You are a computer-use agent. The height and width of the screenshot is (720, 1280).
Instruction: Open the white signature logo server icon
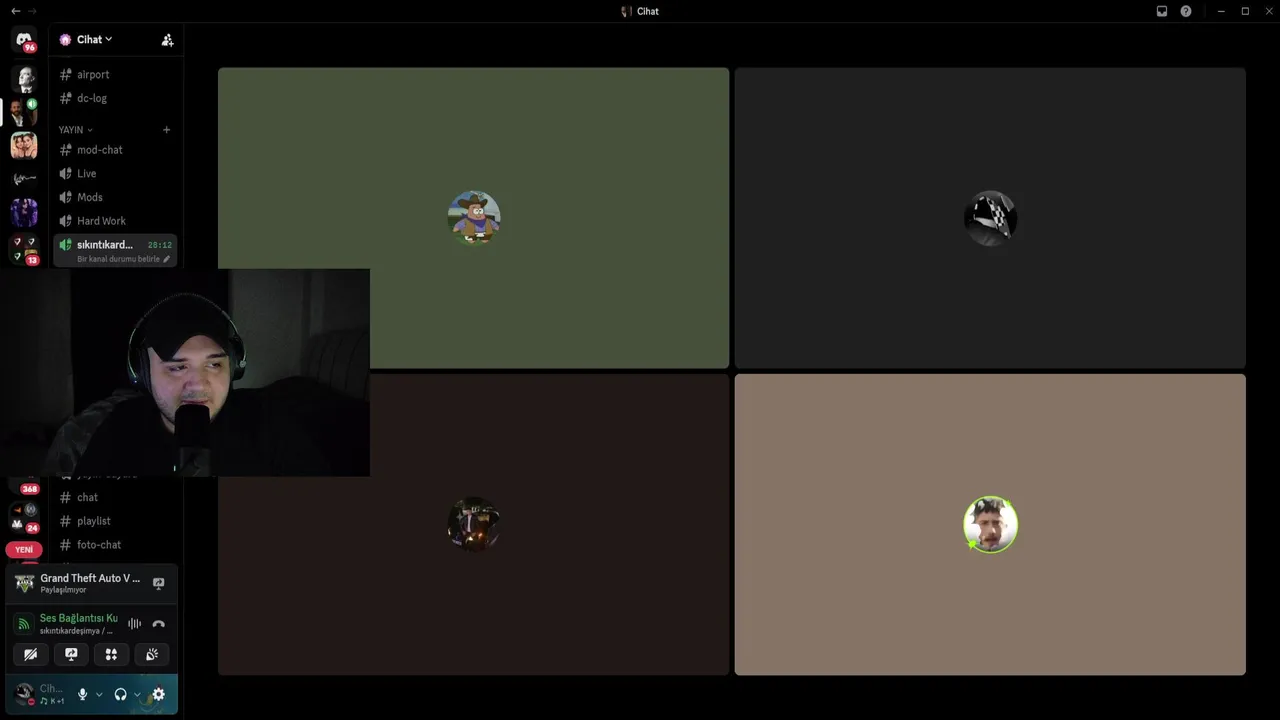24,179
